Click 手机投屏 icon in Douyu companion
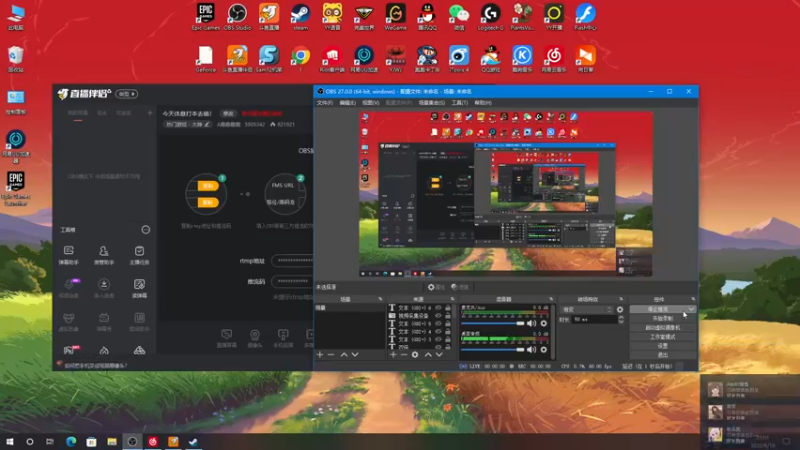This screenshot has height=450, width=800. 283,338
